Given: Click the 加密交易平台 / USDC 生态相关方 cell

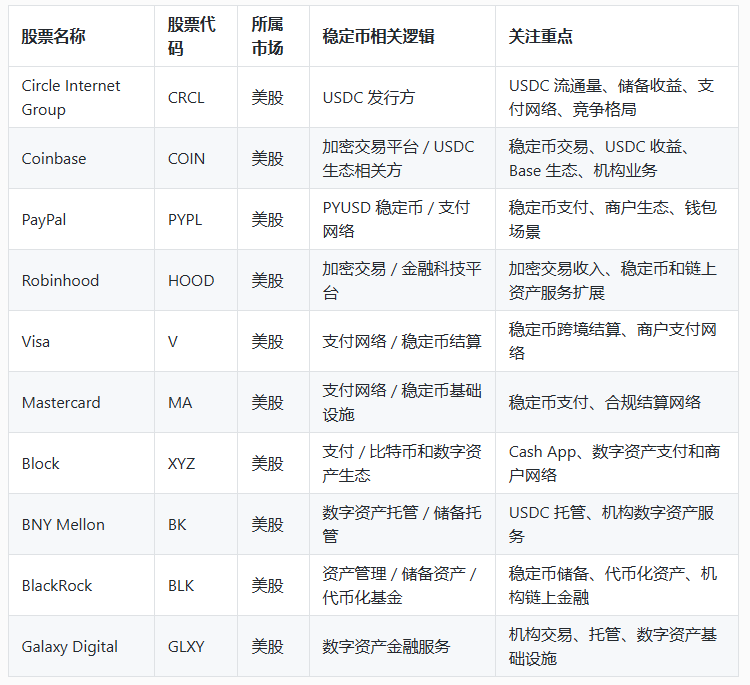Looking at the screenshot, I should [x=402, y=158].
